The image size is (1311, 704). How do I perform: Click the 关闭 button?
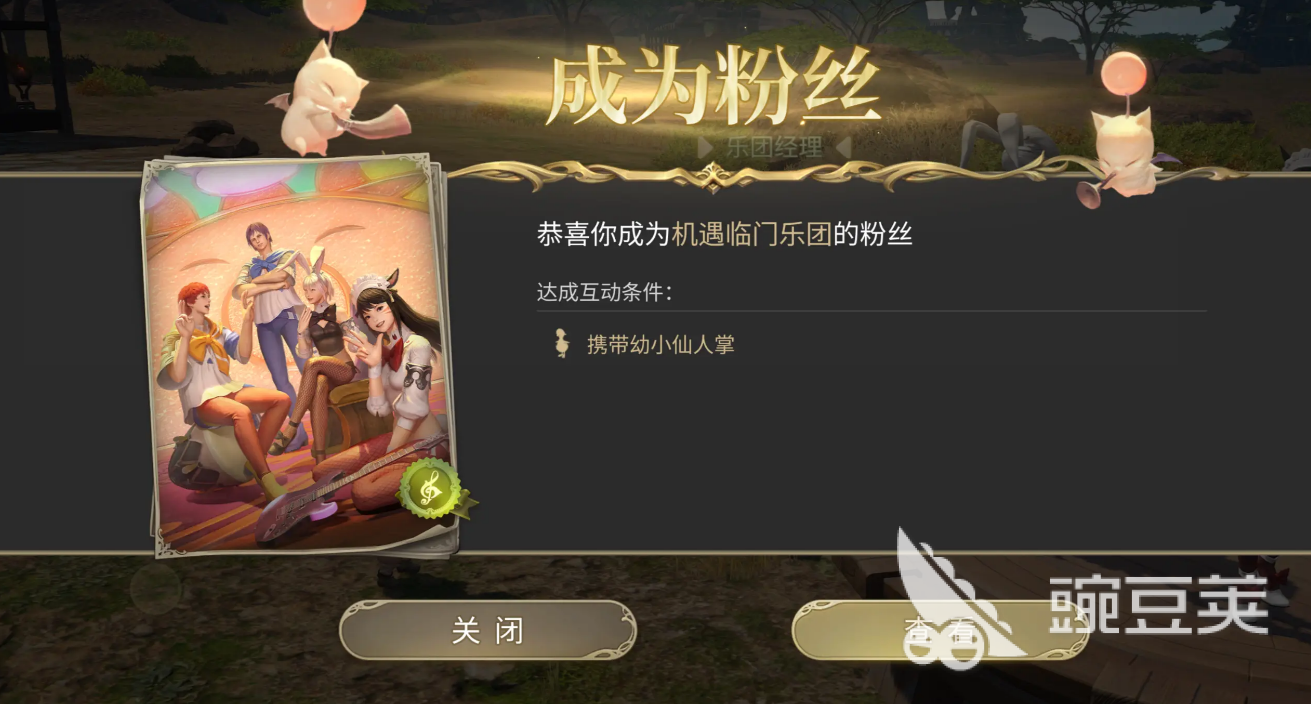(488, 631)
